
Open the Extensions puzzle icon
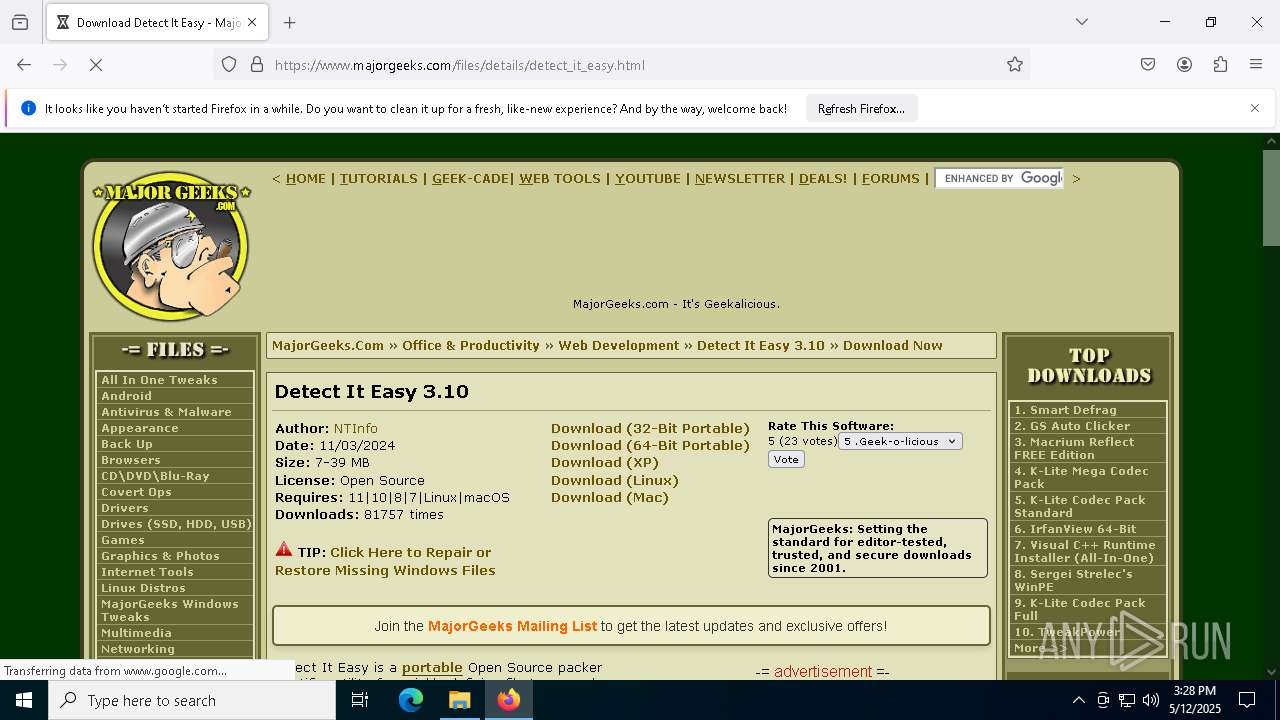[x=1220, y=65]
